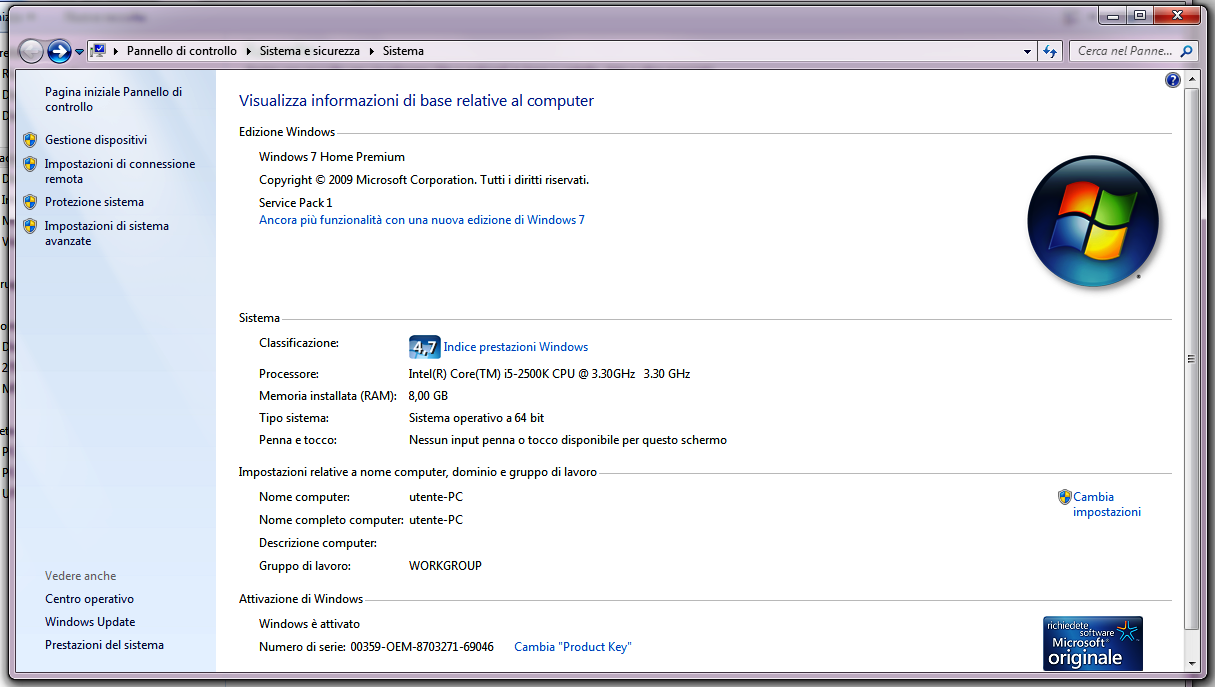Viewport: 1215px width, 687px height.
Task: Close the System window
Action: [x=1176, y=15]
